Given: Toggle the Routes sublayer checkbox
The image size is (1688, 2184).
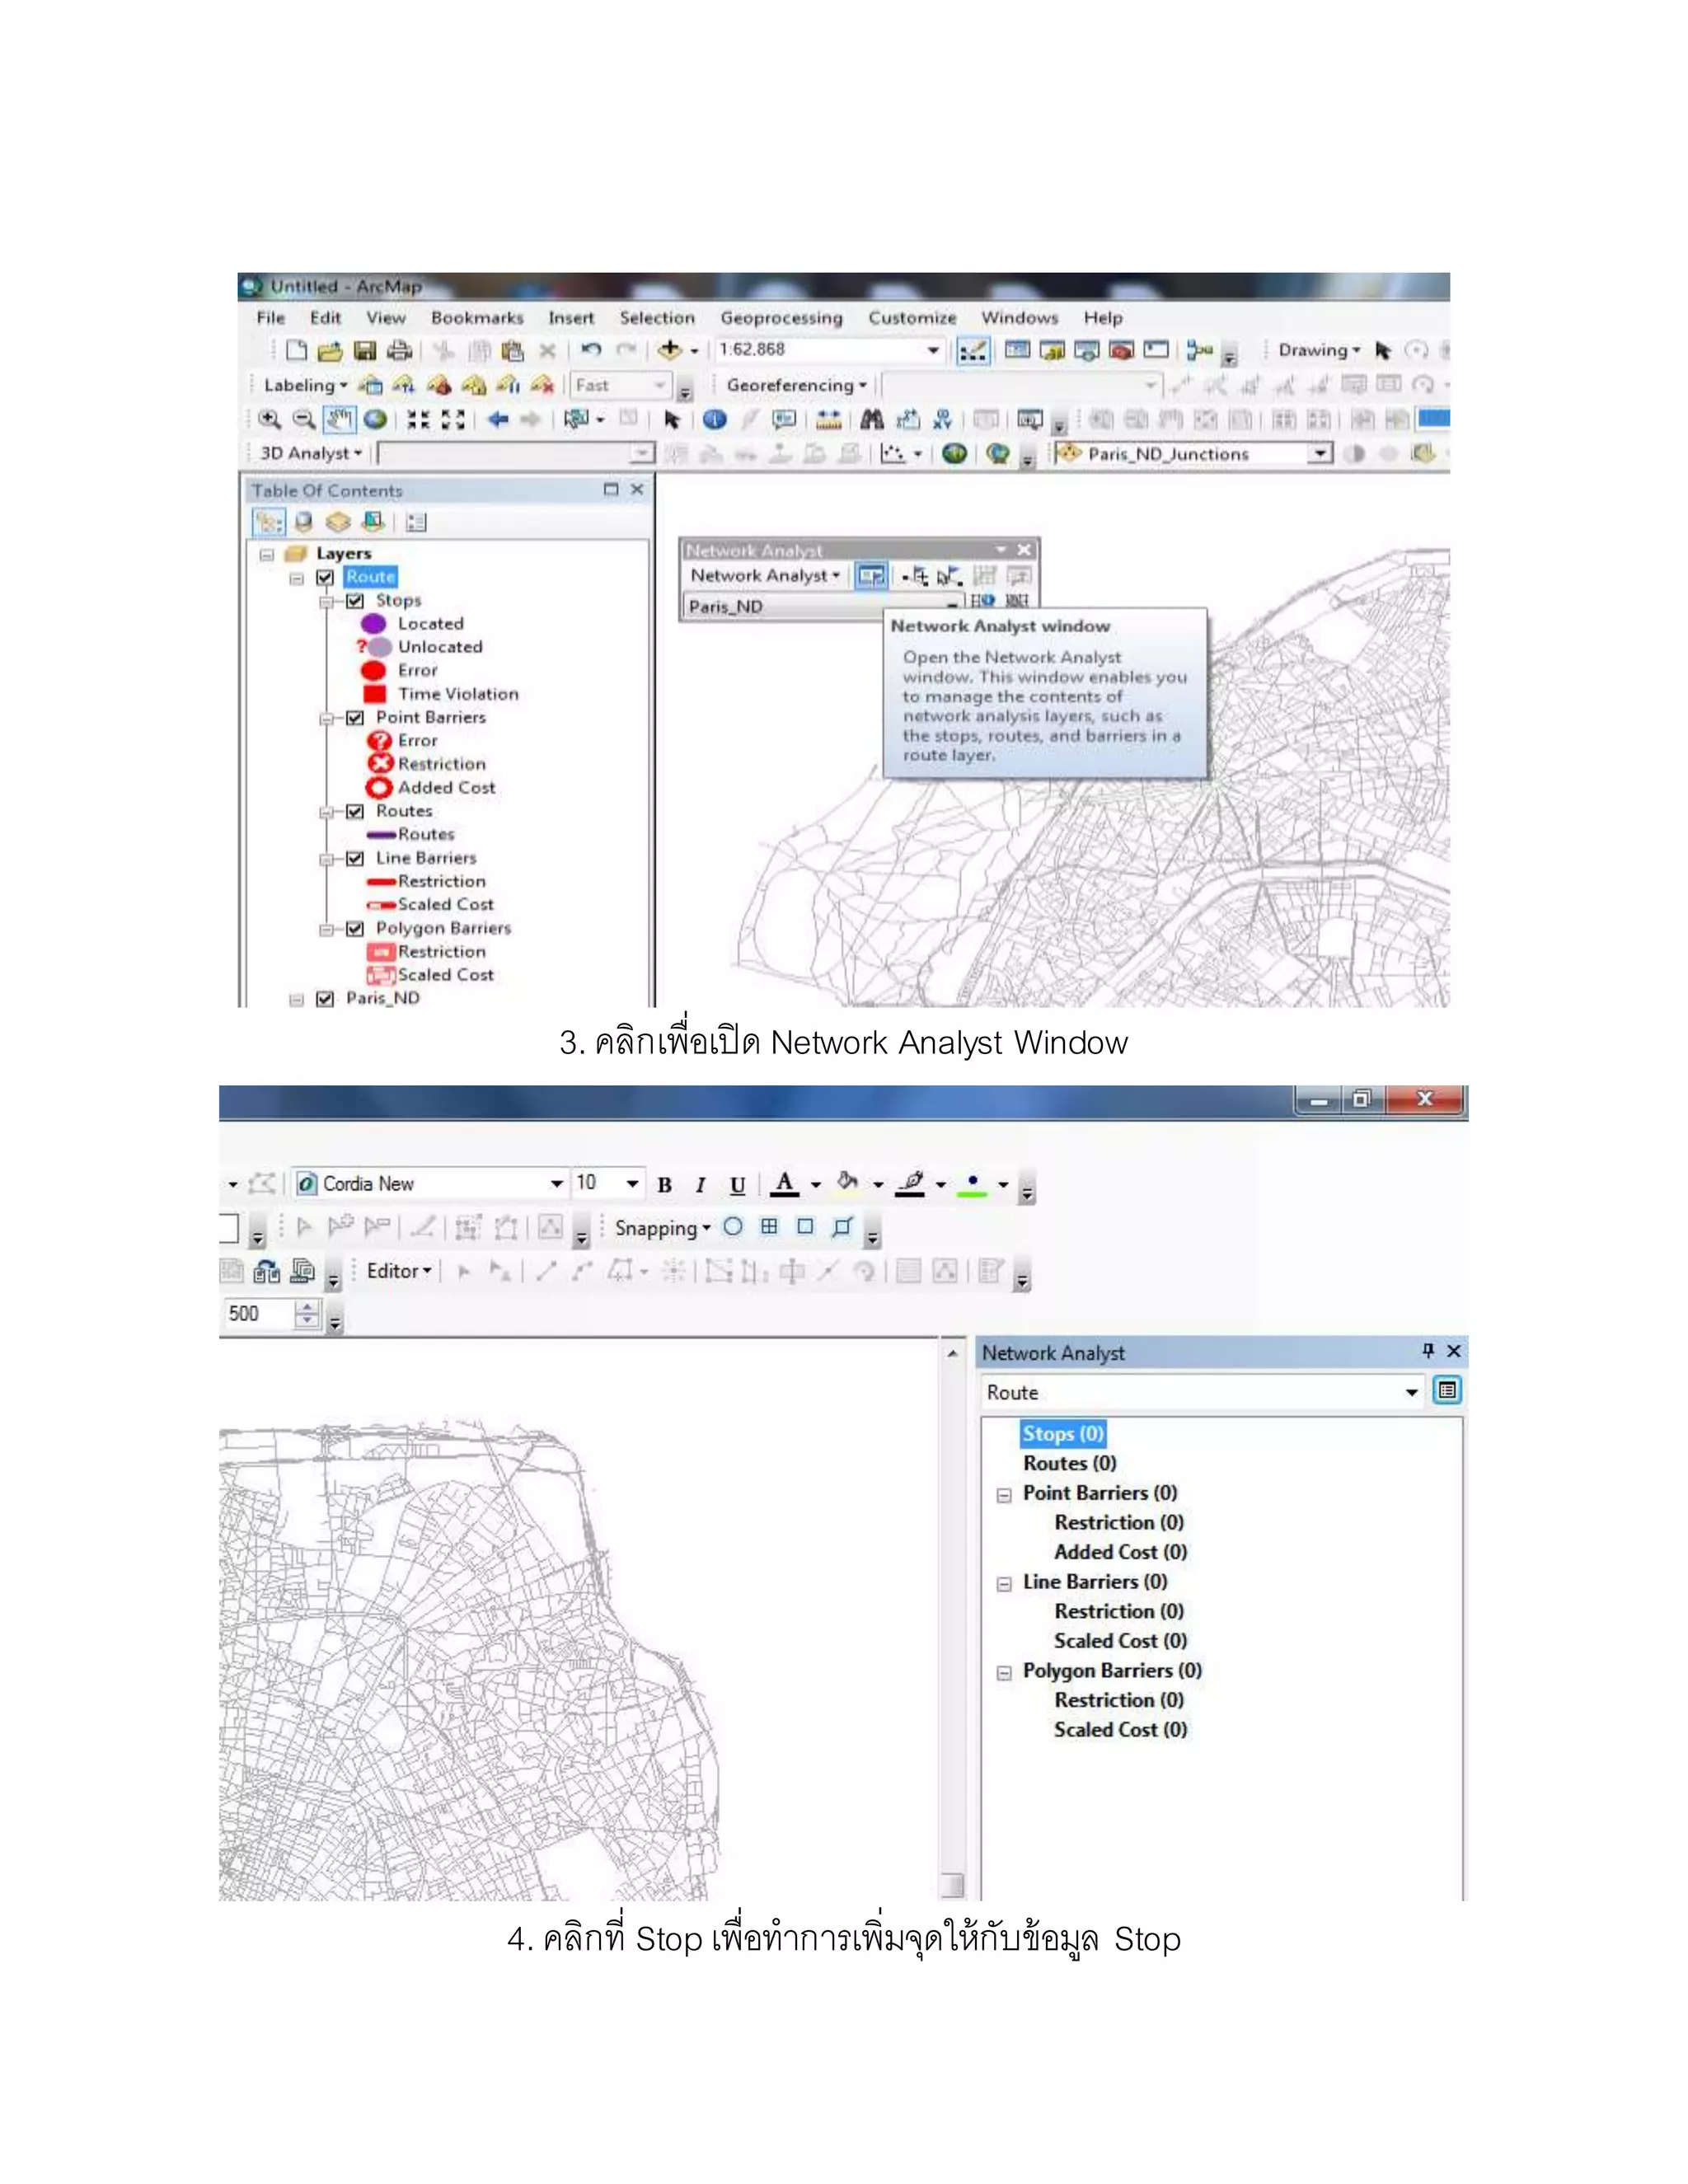Looking at the screenshot, I should (x=355, y=812).
